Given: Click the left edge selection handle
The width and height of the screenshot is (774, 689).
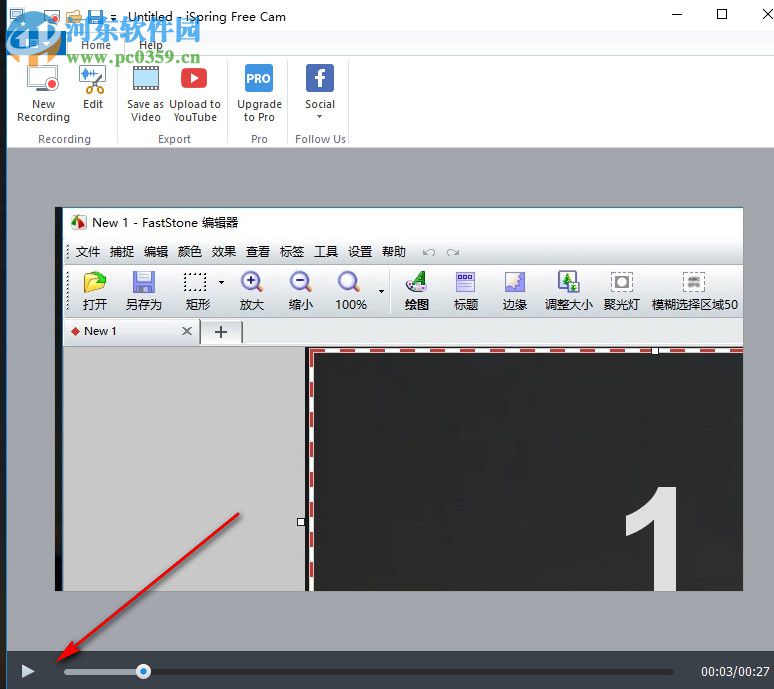Looking at the screenshot, I should [x=301, y=522].
